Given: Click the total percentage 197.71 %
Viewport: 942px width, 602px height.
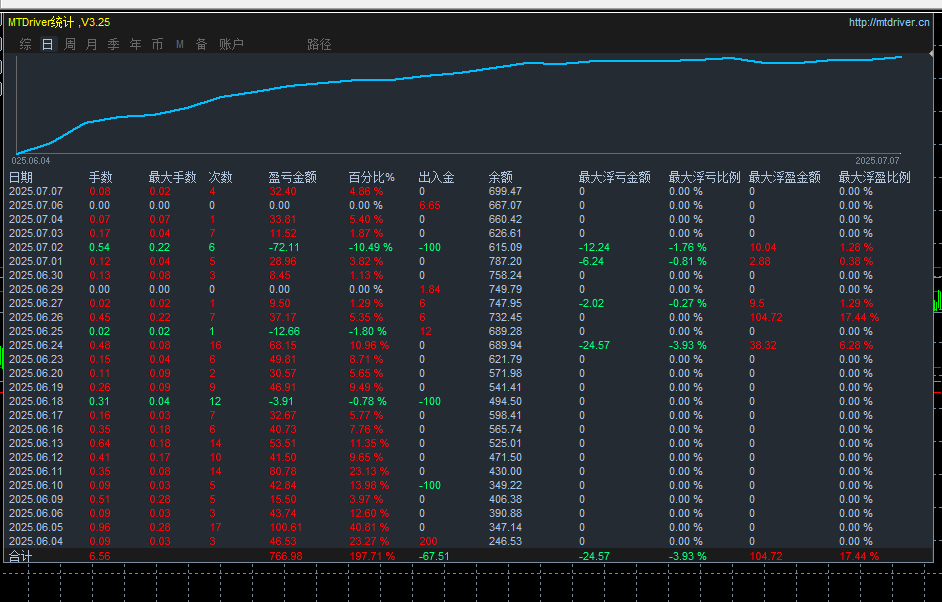Looking at the screenshot, I should 372,556.
